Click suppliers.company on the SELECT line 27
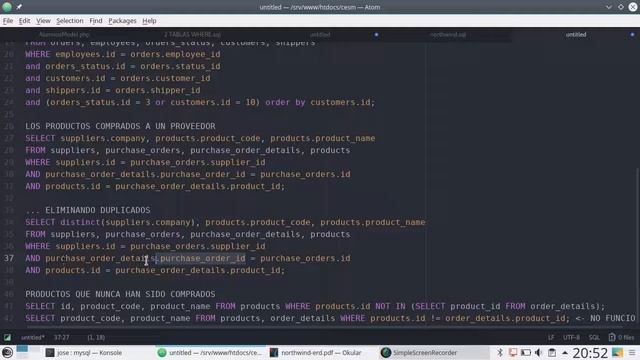This screenshot has width=640, height=360. pyautogui.click(x=102, y=138)
